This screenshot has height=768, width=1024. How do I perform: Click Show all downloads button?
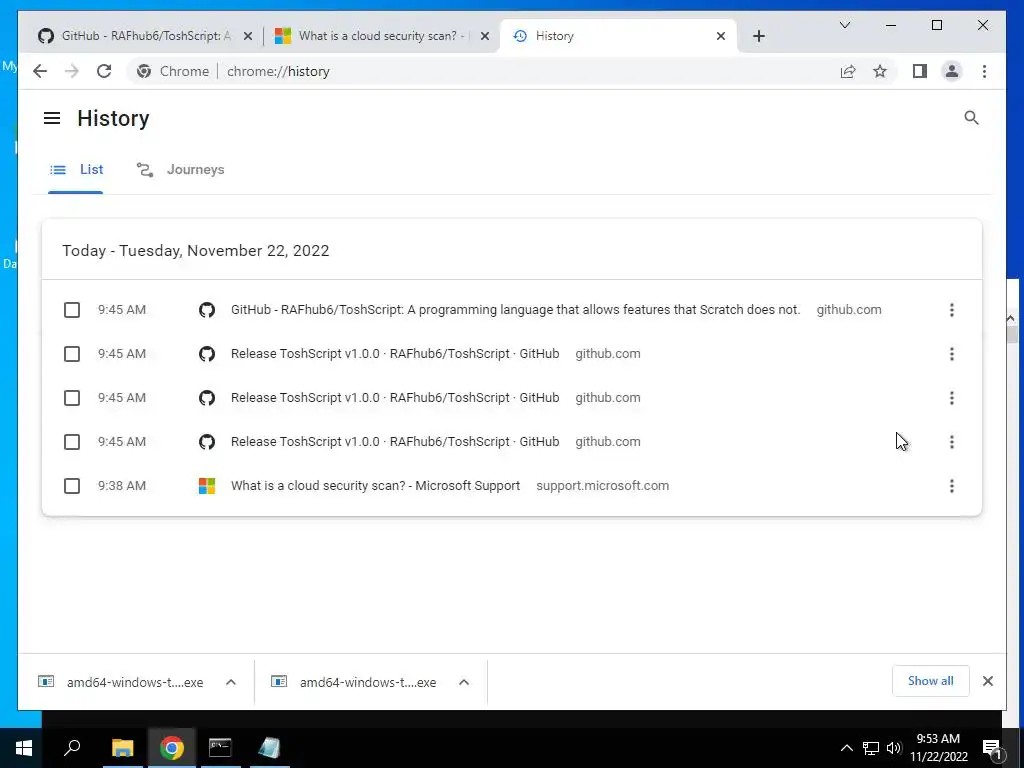(x=931, y=681)
